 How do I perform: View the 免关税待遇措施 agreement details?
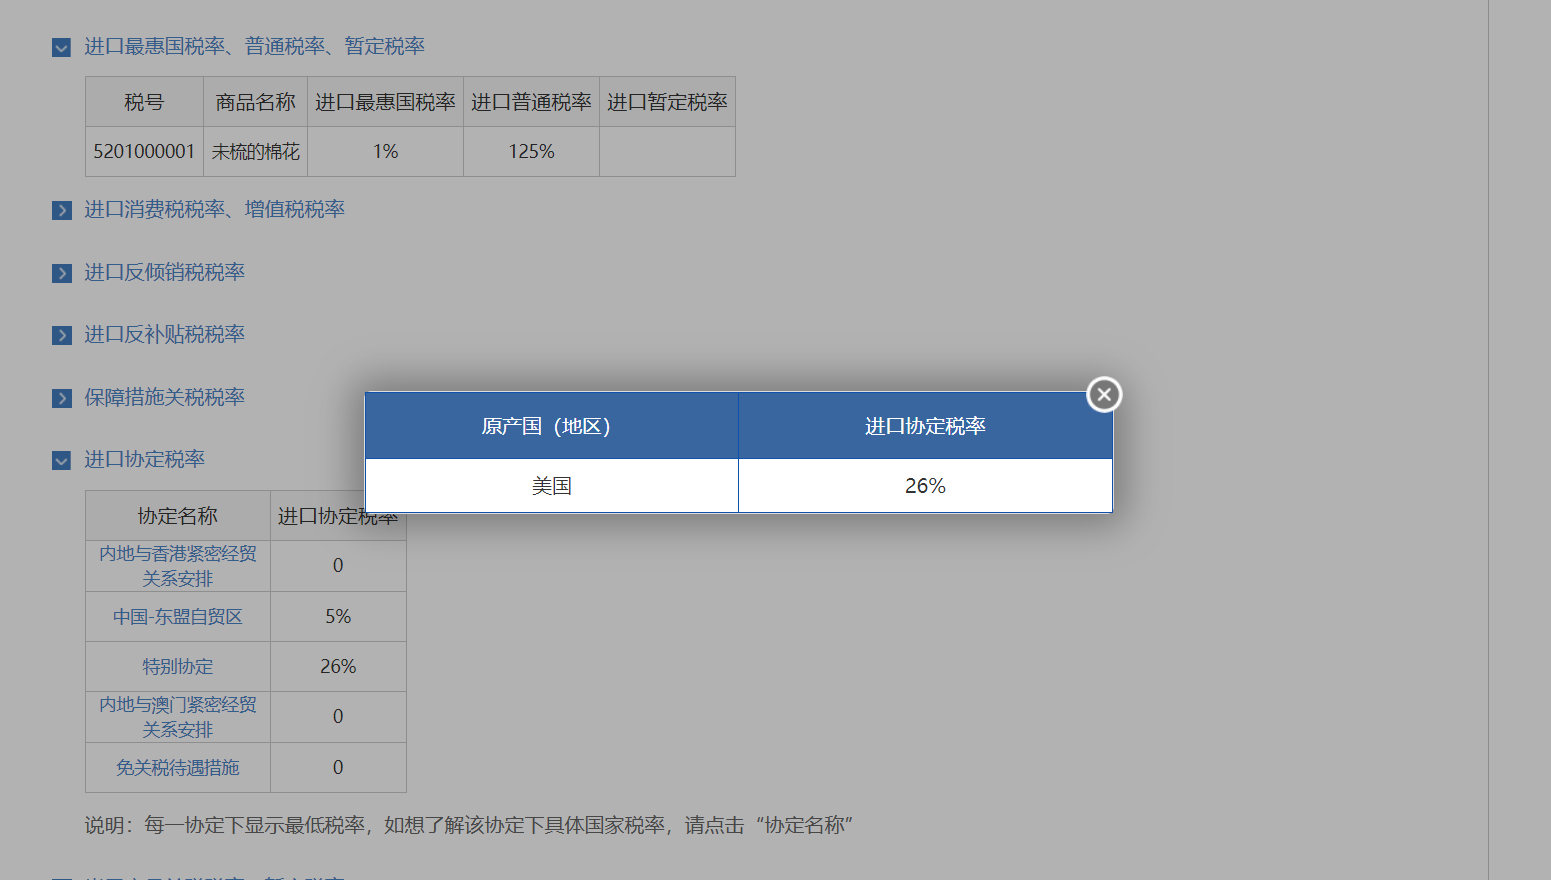(x=178, y=768)
